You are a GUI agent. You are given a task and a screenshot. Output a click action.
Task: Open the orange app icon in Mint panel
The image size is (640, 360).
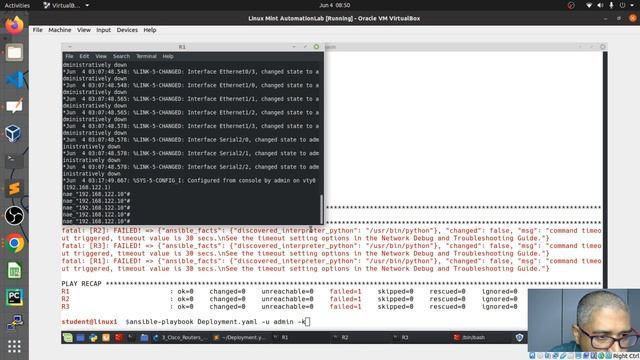pos(106,338)
